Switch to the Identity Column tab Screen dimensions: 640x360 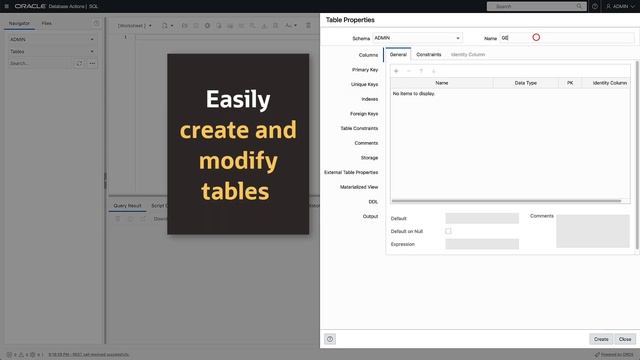[x=468, y=54]
